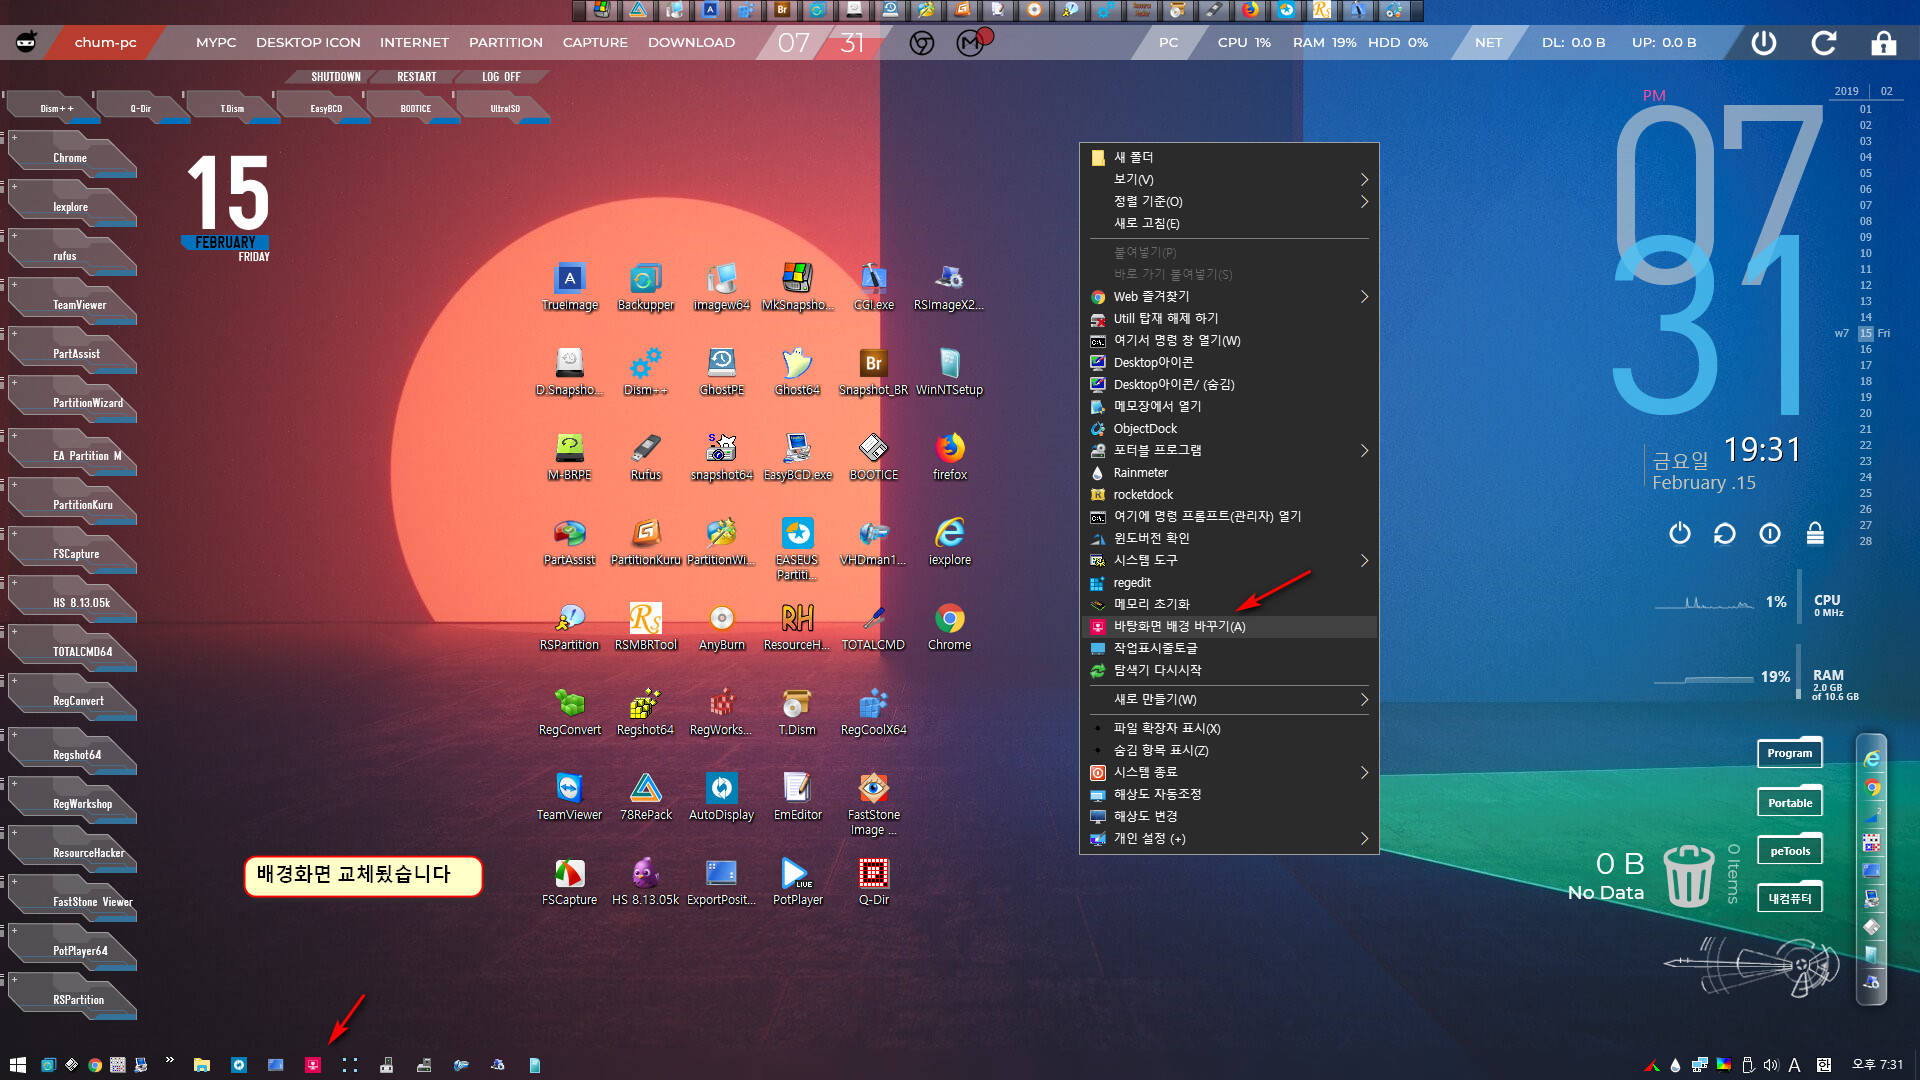Open PartAssist desktop icon
The width and height of the screenshot is (1920, 1080).
point(570,542)
